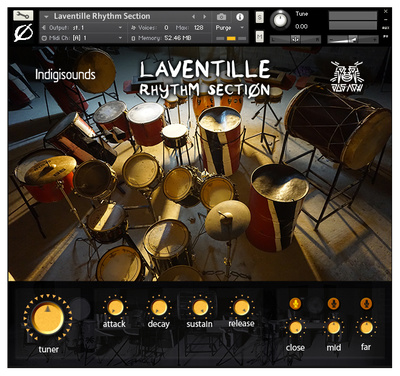This screenshot has width=400, height=376.
Task: Collapse the instrument with the arrow beside Laventille Rhythm Section
Action: pyautogui.click(x=46, y=16)
